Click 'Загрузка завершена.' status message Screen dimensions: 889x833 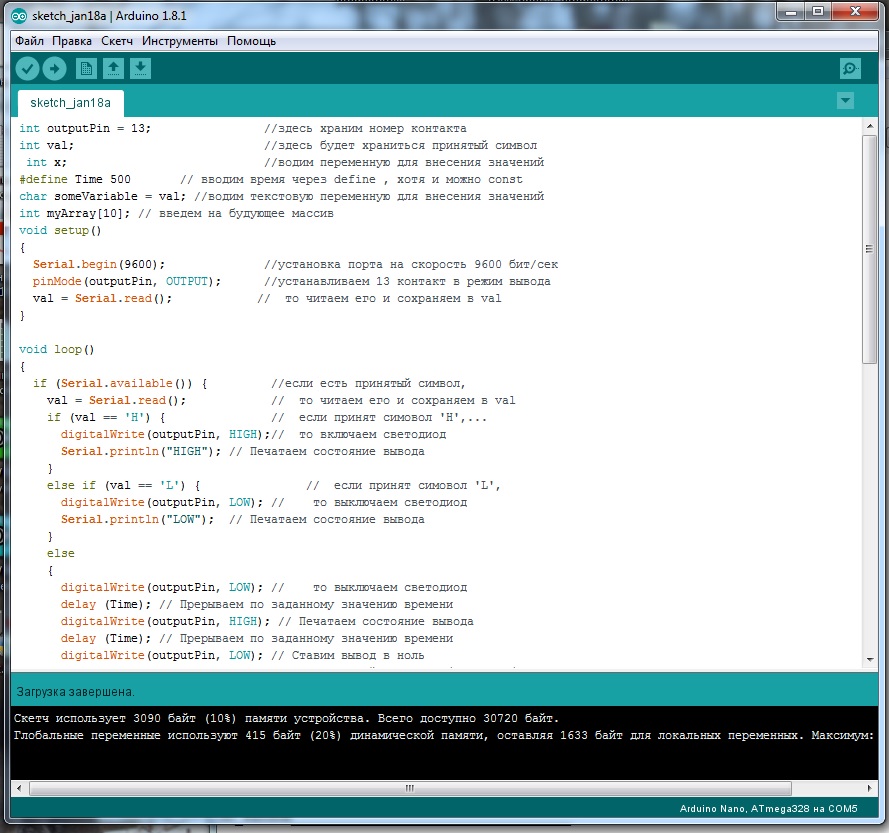click(x=75, y=692)
